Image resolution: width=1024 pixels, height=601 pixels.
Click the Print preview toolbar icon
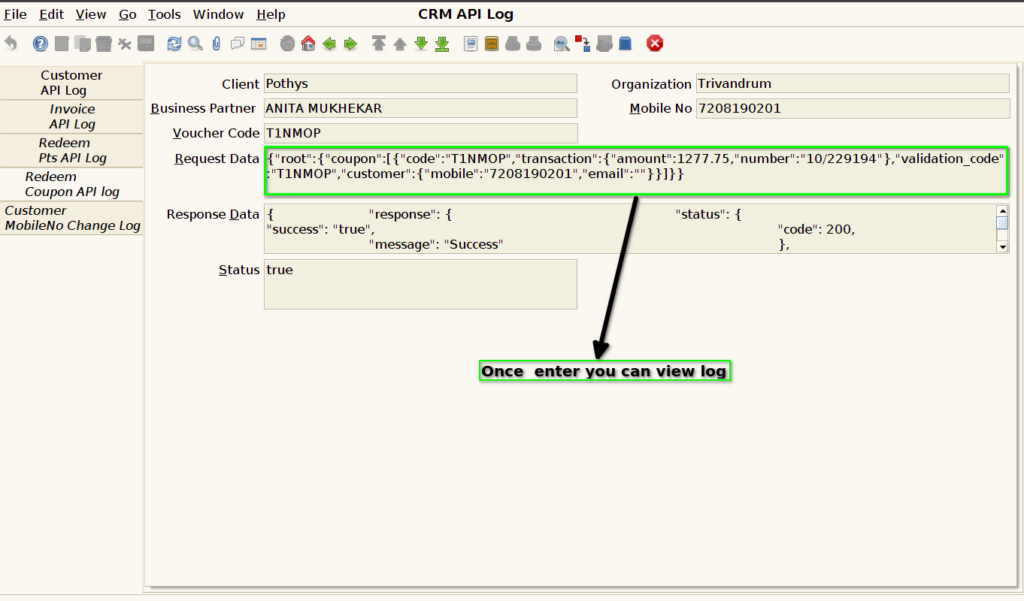click(x=513, y=44)
